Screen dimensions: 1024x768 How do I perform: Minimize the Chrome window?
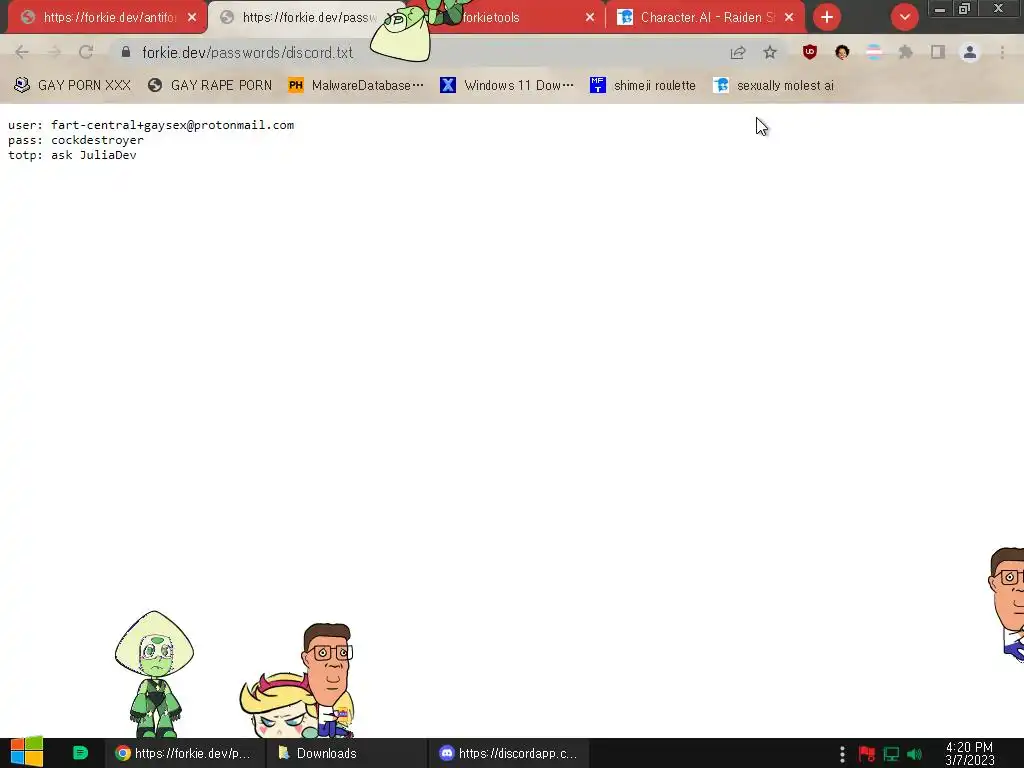click(x=940, y=10)
